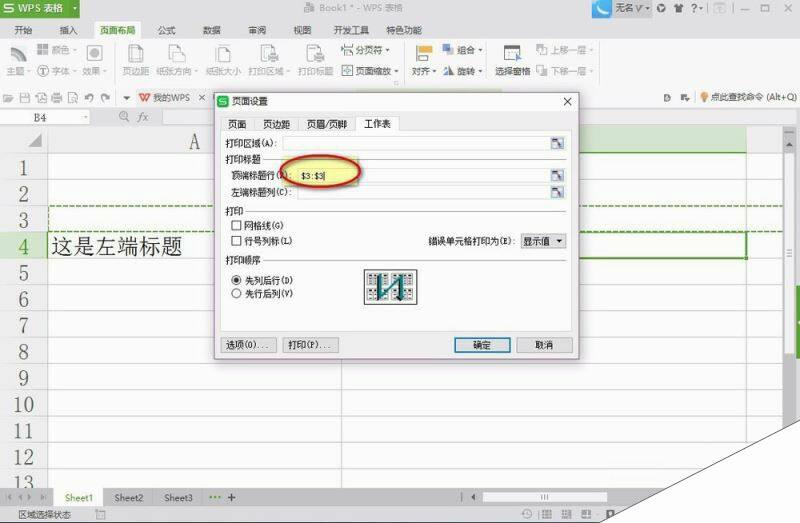This screenshot has width=800, height=523.
Task: Switch to the 公式 ribbon tab
Action: tap(166, 30)
